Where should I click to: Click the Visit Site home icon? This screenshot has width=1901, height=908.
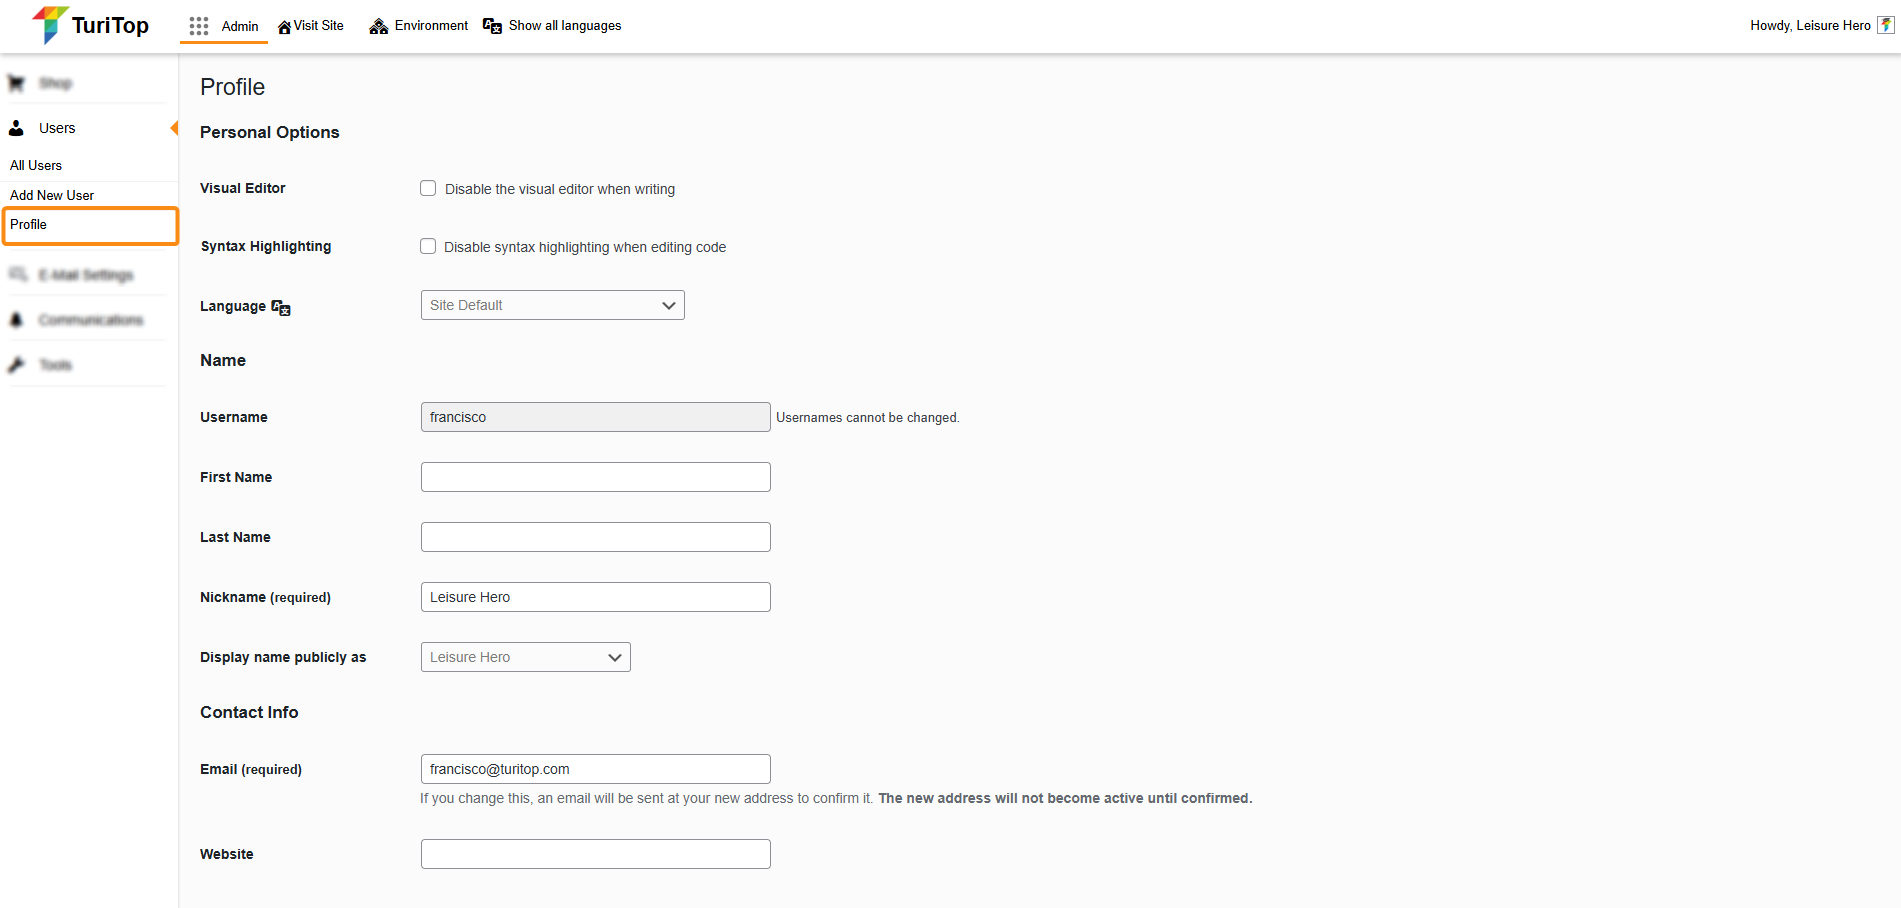[284, 27]
